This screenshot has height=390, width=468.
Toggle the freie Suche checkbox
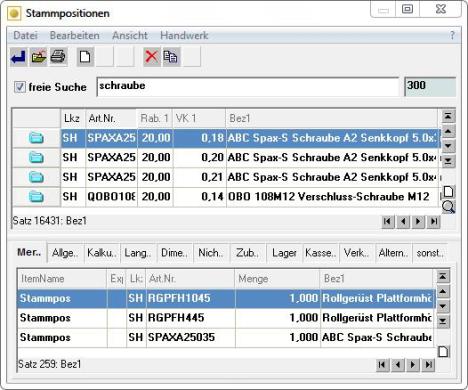click(x=20, y=87)
